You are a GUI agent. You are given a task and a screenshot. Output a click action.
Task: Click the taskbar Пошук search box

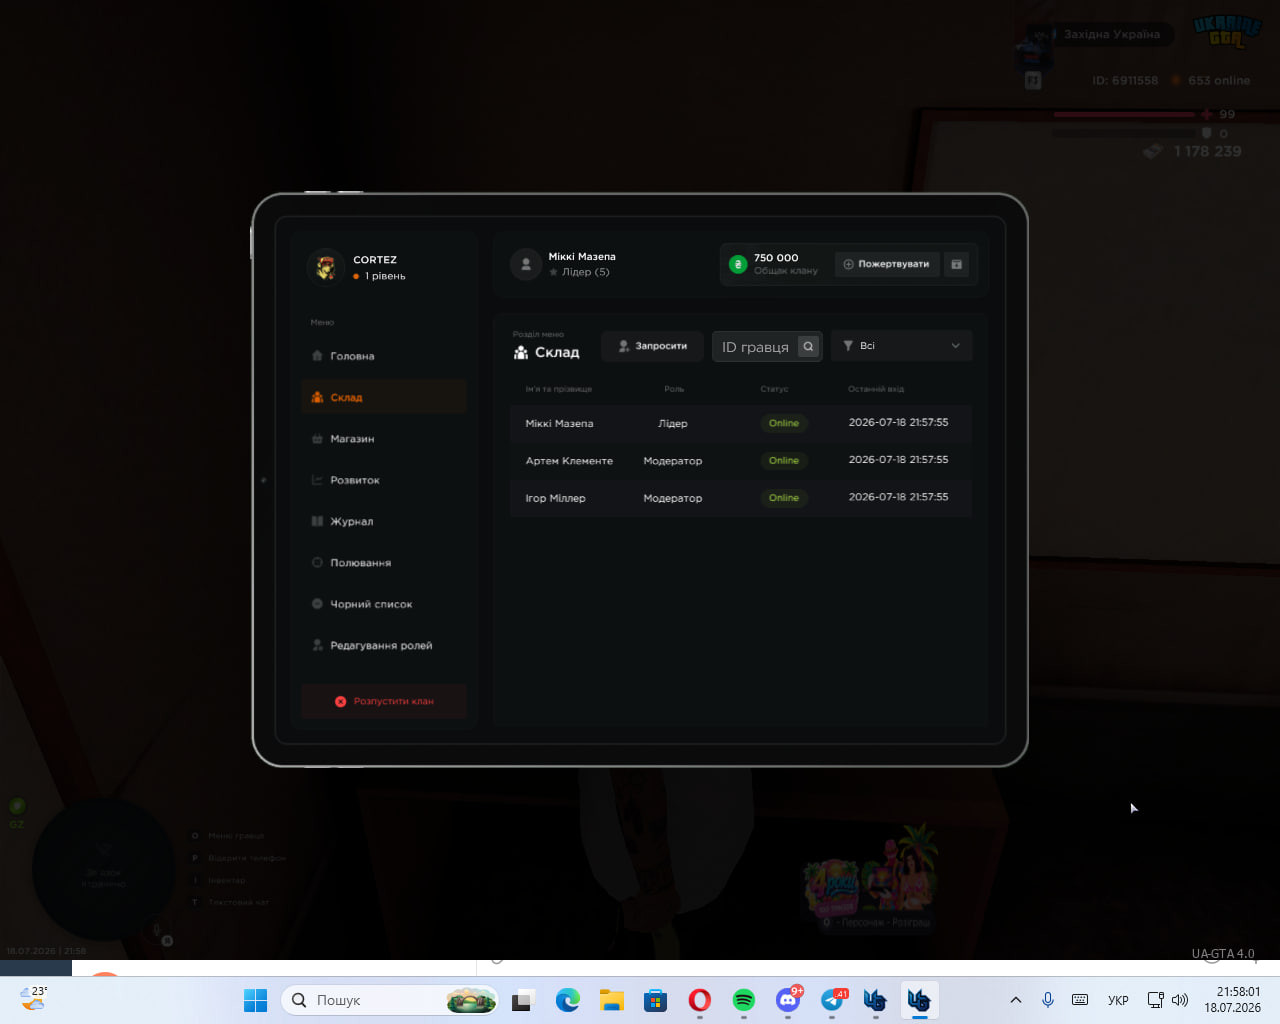click(x=390, y=1000)
